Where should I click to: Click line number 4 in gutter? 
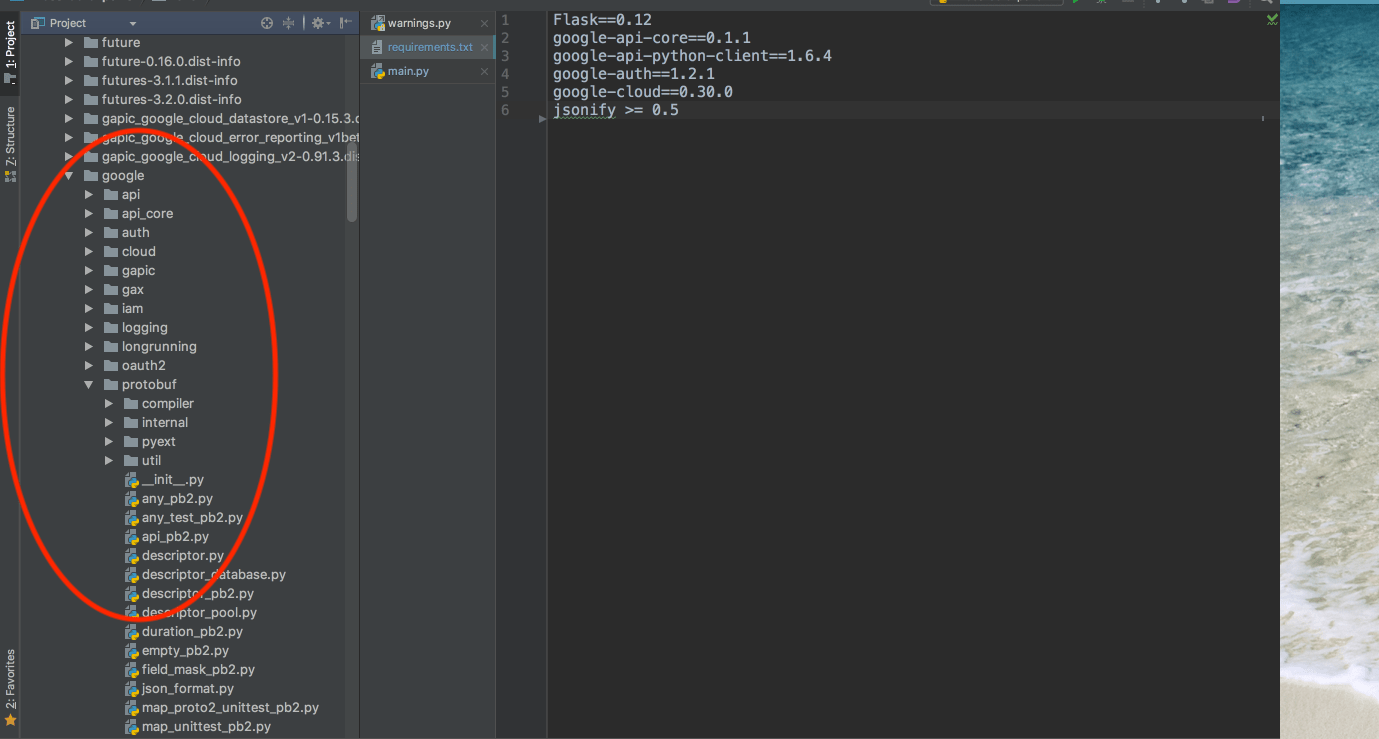[x=505, y=74]
